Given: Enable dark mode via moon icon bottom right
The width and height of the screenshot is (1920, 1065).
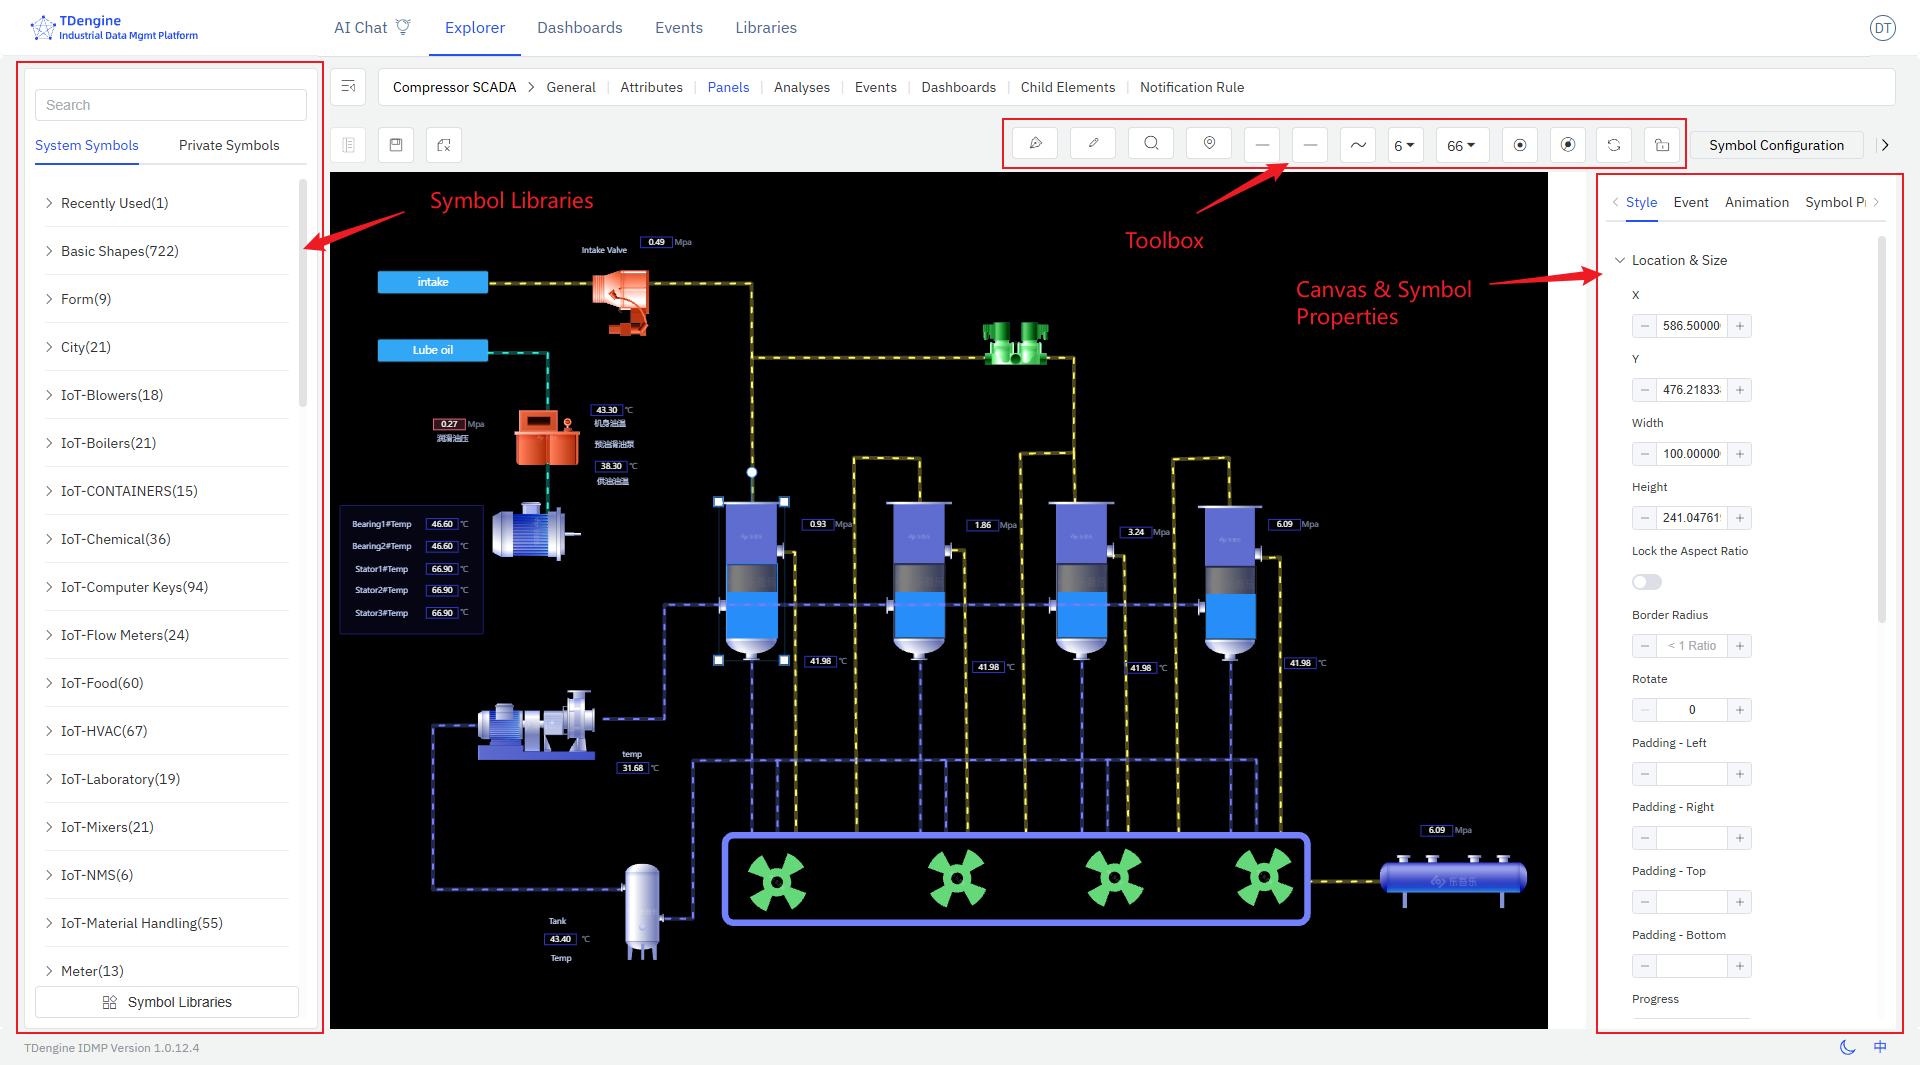Looking at the screenshot, I should (1847, 1047).
